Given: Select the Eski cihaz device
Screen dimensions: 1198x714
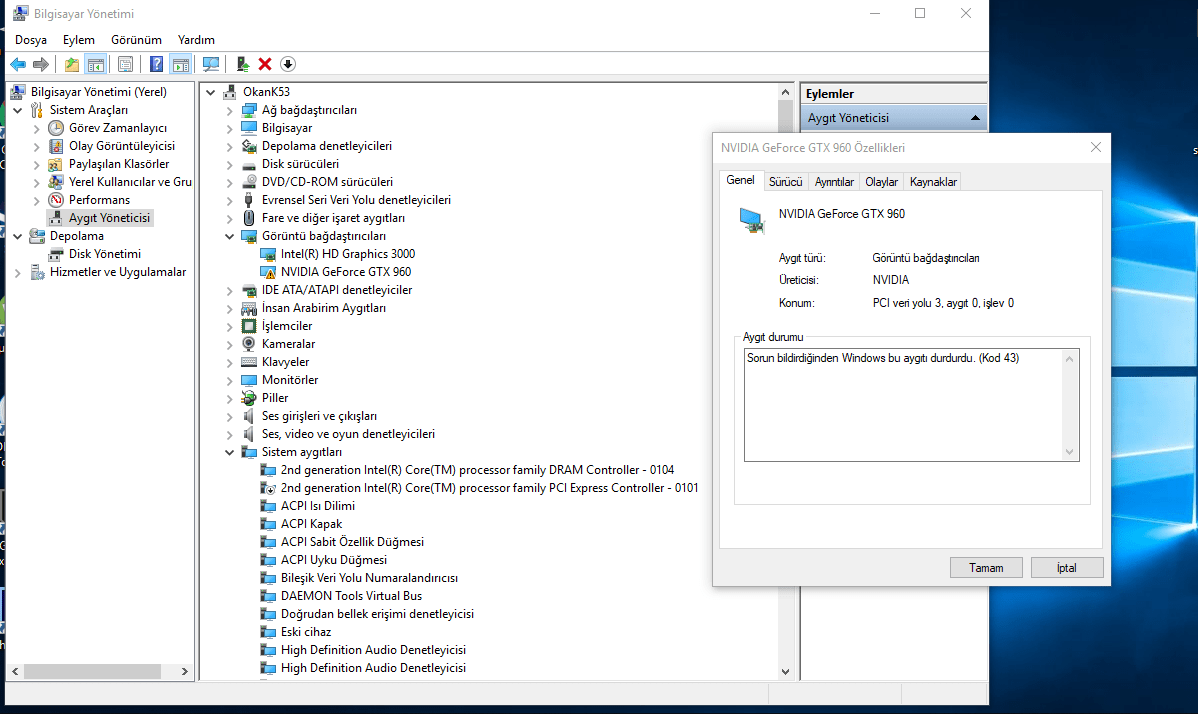Looking at the screenshot, I should pyautogui.click(x=306, y=632).
